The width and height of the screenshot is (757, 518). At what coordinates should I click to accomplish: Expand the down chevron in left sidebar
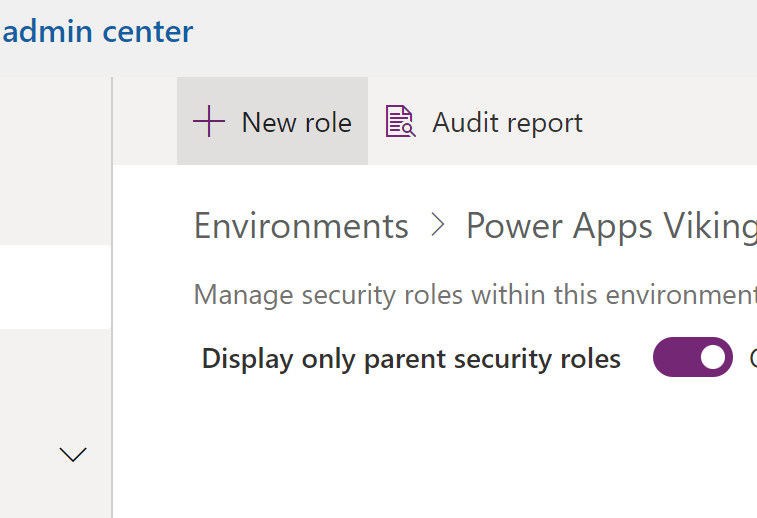(73, 455)
